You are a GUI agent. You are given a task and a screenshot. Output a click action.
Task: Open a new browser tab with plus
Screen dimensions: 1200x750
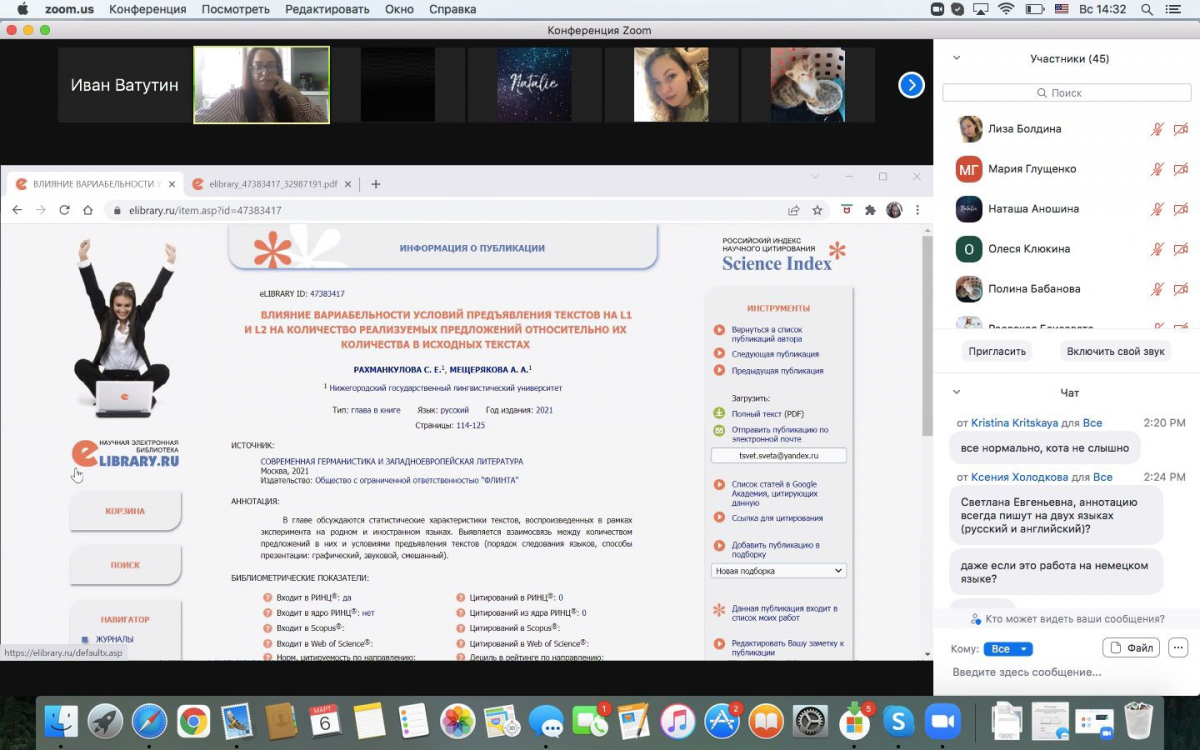(x=376, y=184)
